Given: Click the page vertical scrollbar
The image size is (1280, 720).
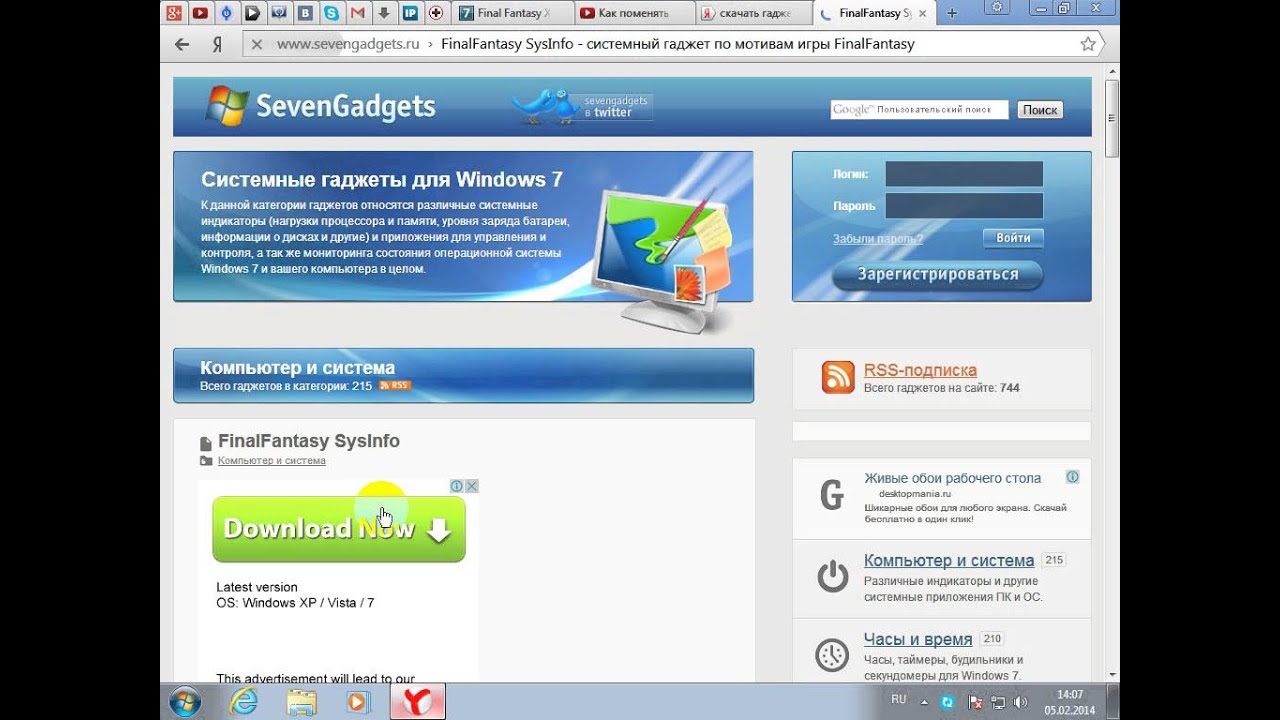Looking at the screenshot, I should [1112, 120].
